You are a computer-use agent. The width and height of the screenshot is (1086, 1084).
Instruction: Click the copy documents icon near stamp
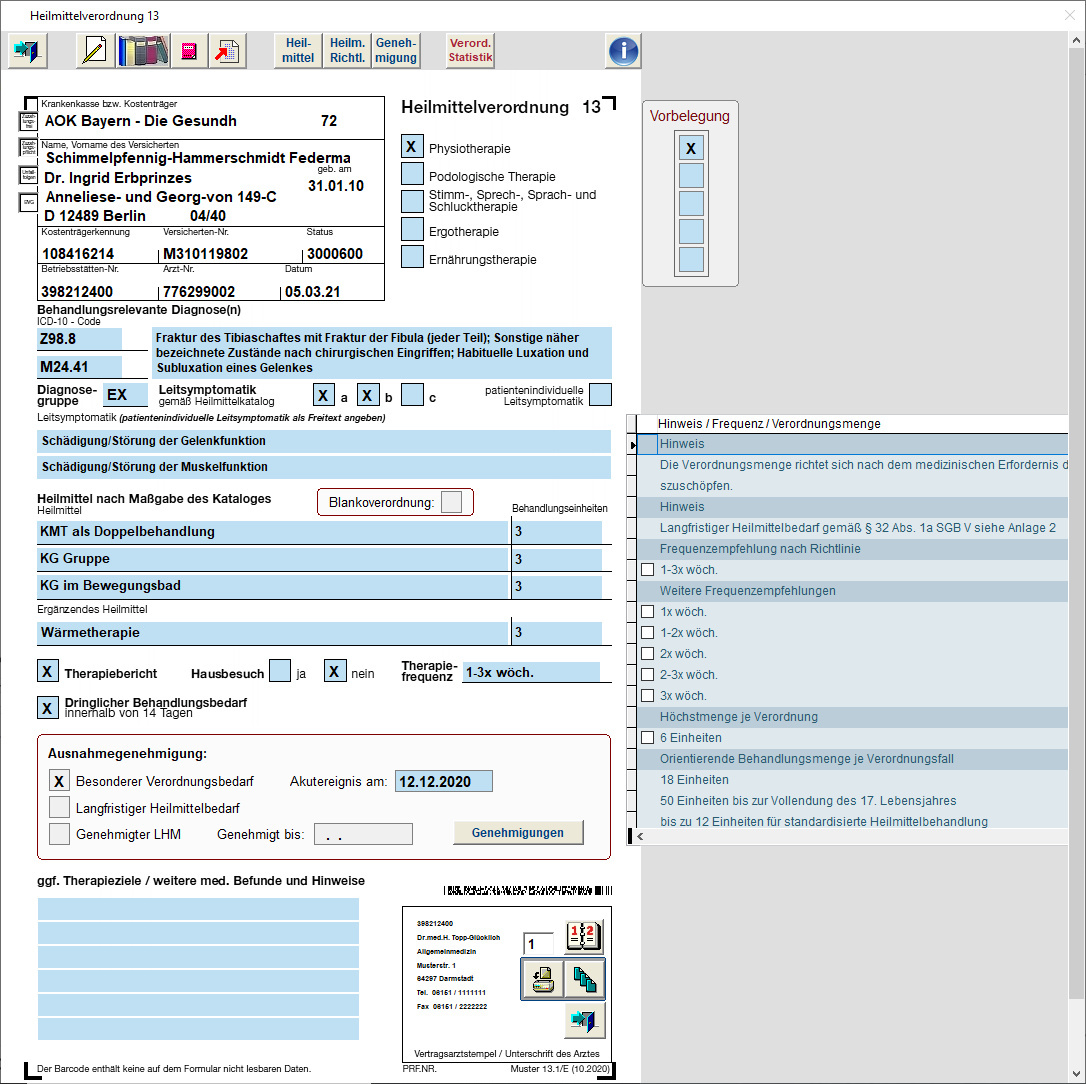pyautogui.click(x=584, y=979)
